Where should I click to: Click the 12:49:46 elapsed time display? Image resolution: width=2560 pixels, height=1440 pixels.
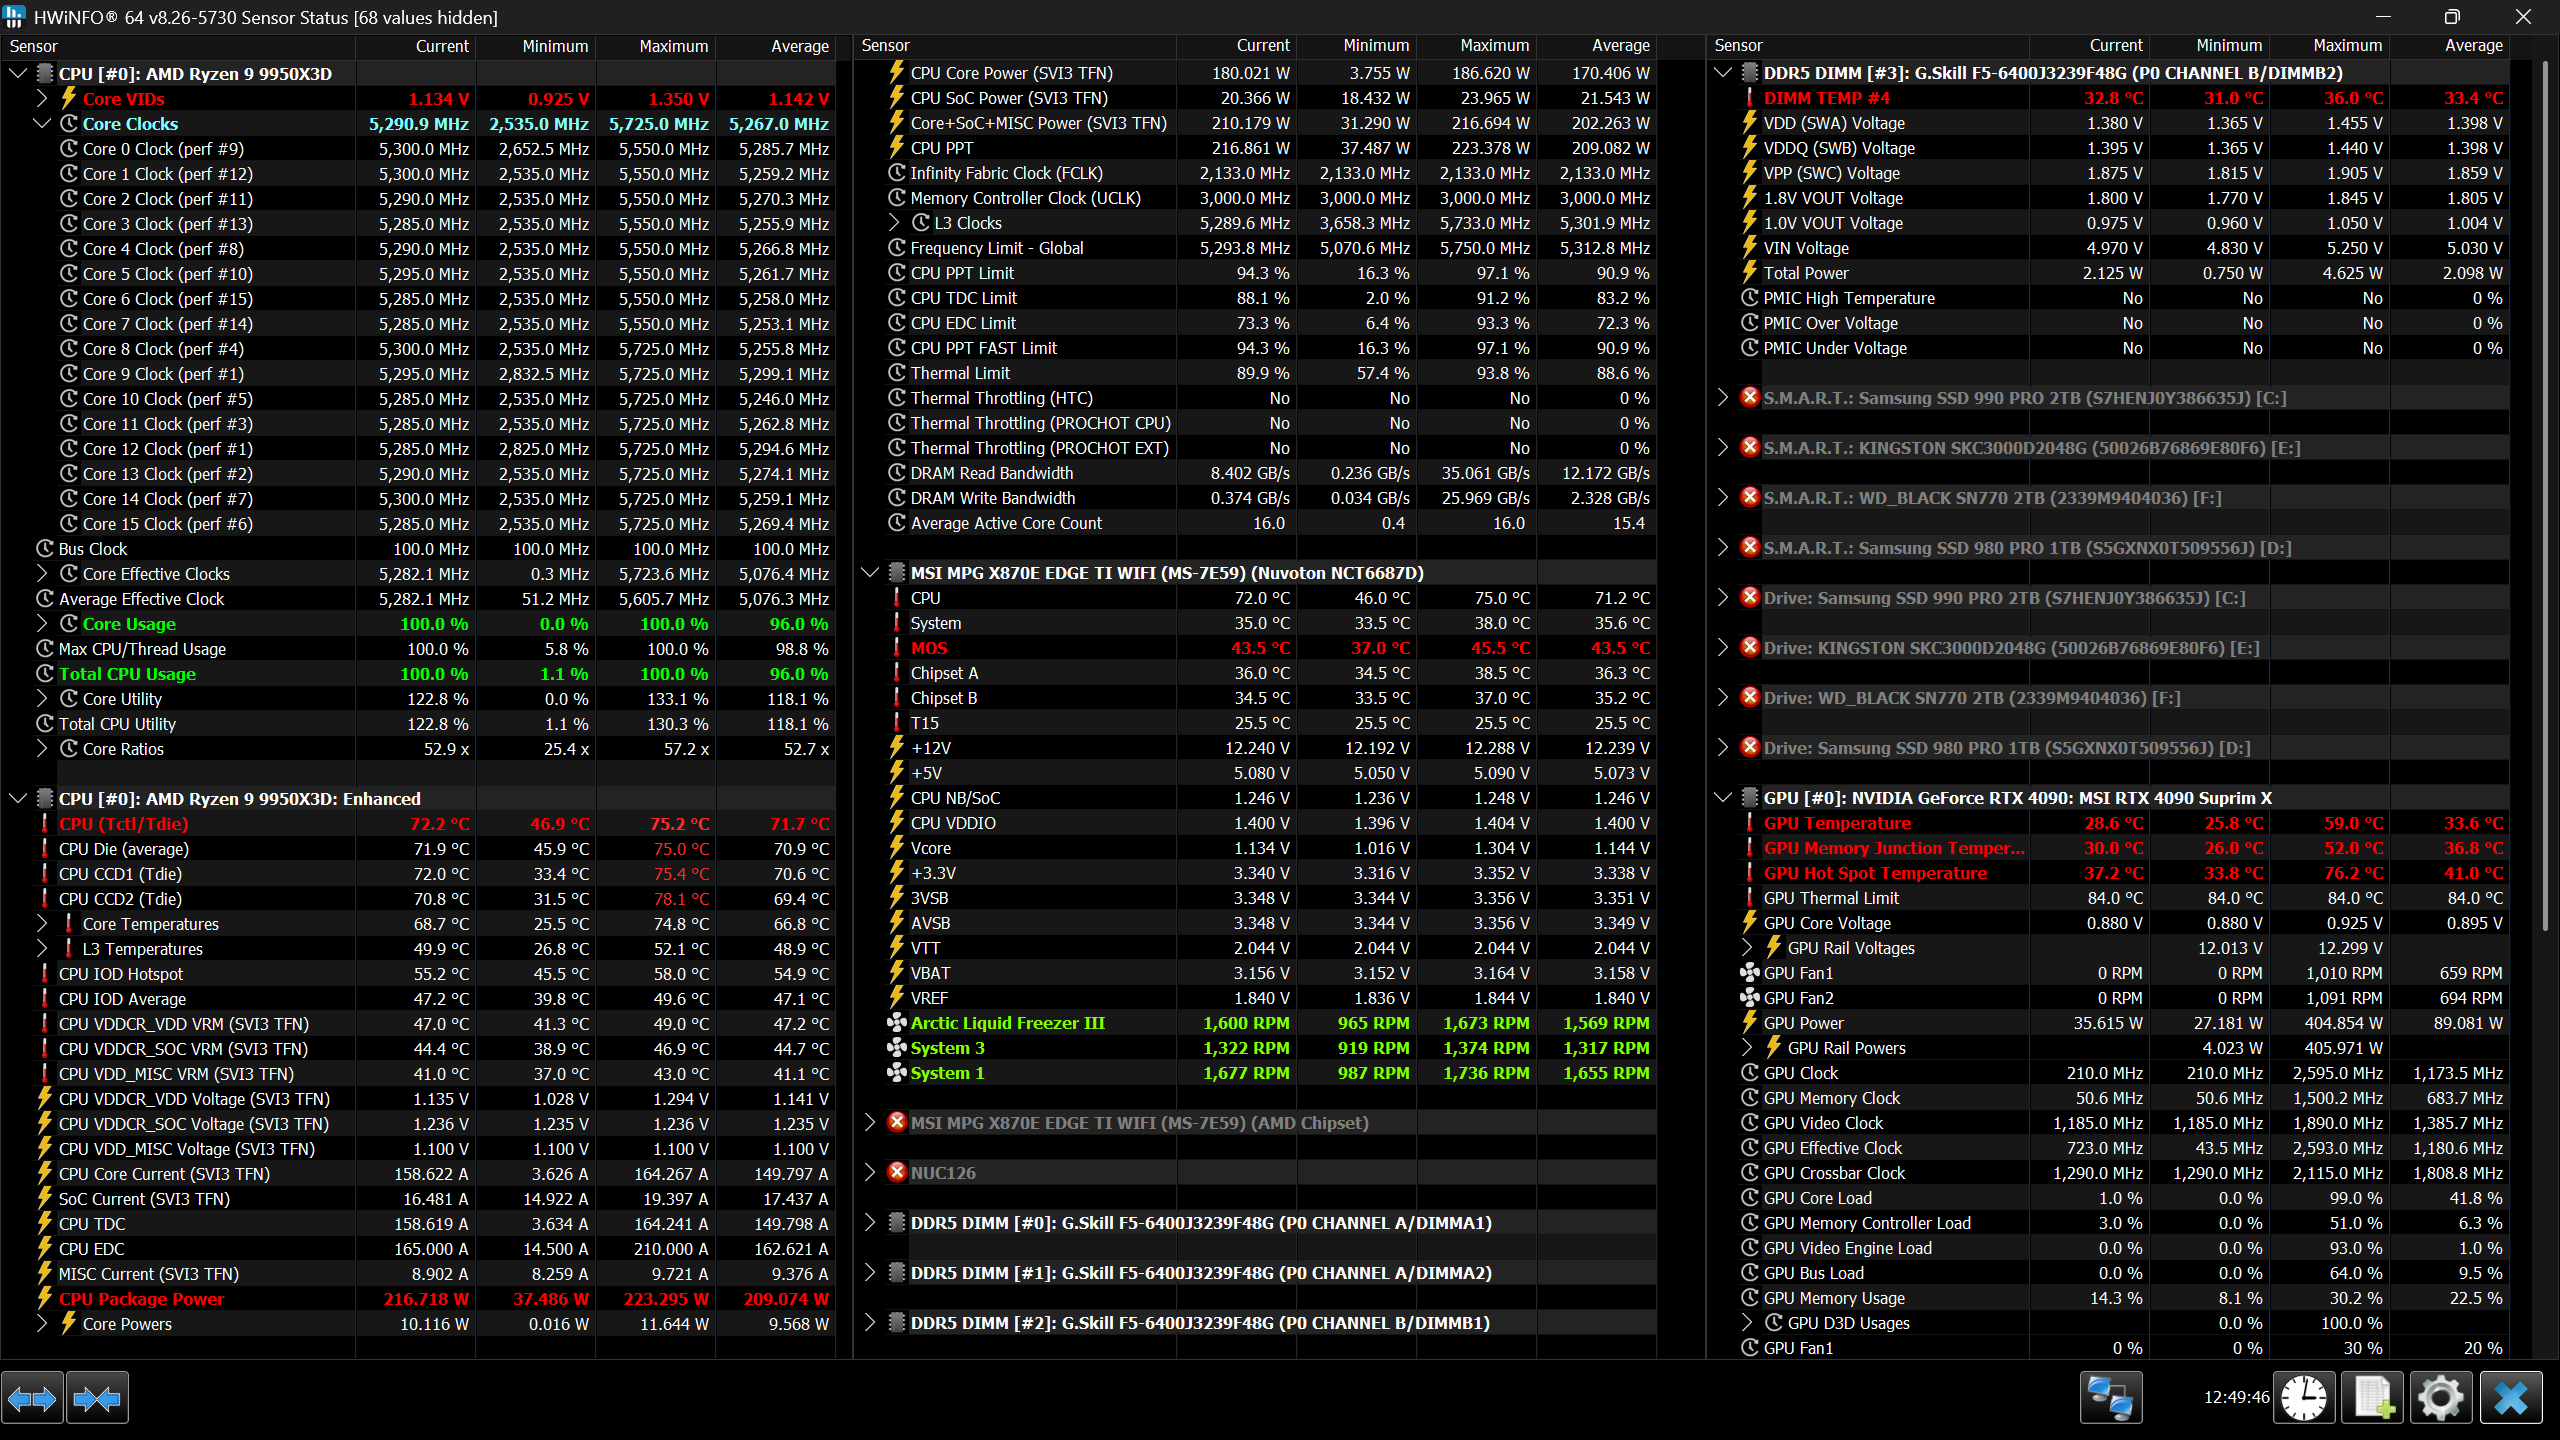coord(2236,1397)
